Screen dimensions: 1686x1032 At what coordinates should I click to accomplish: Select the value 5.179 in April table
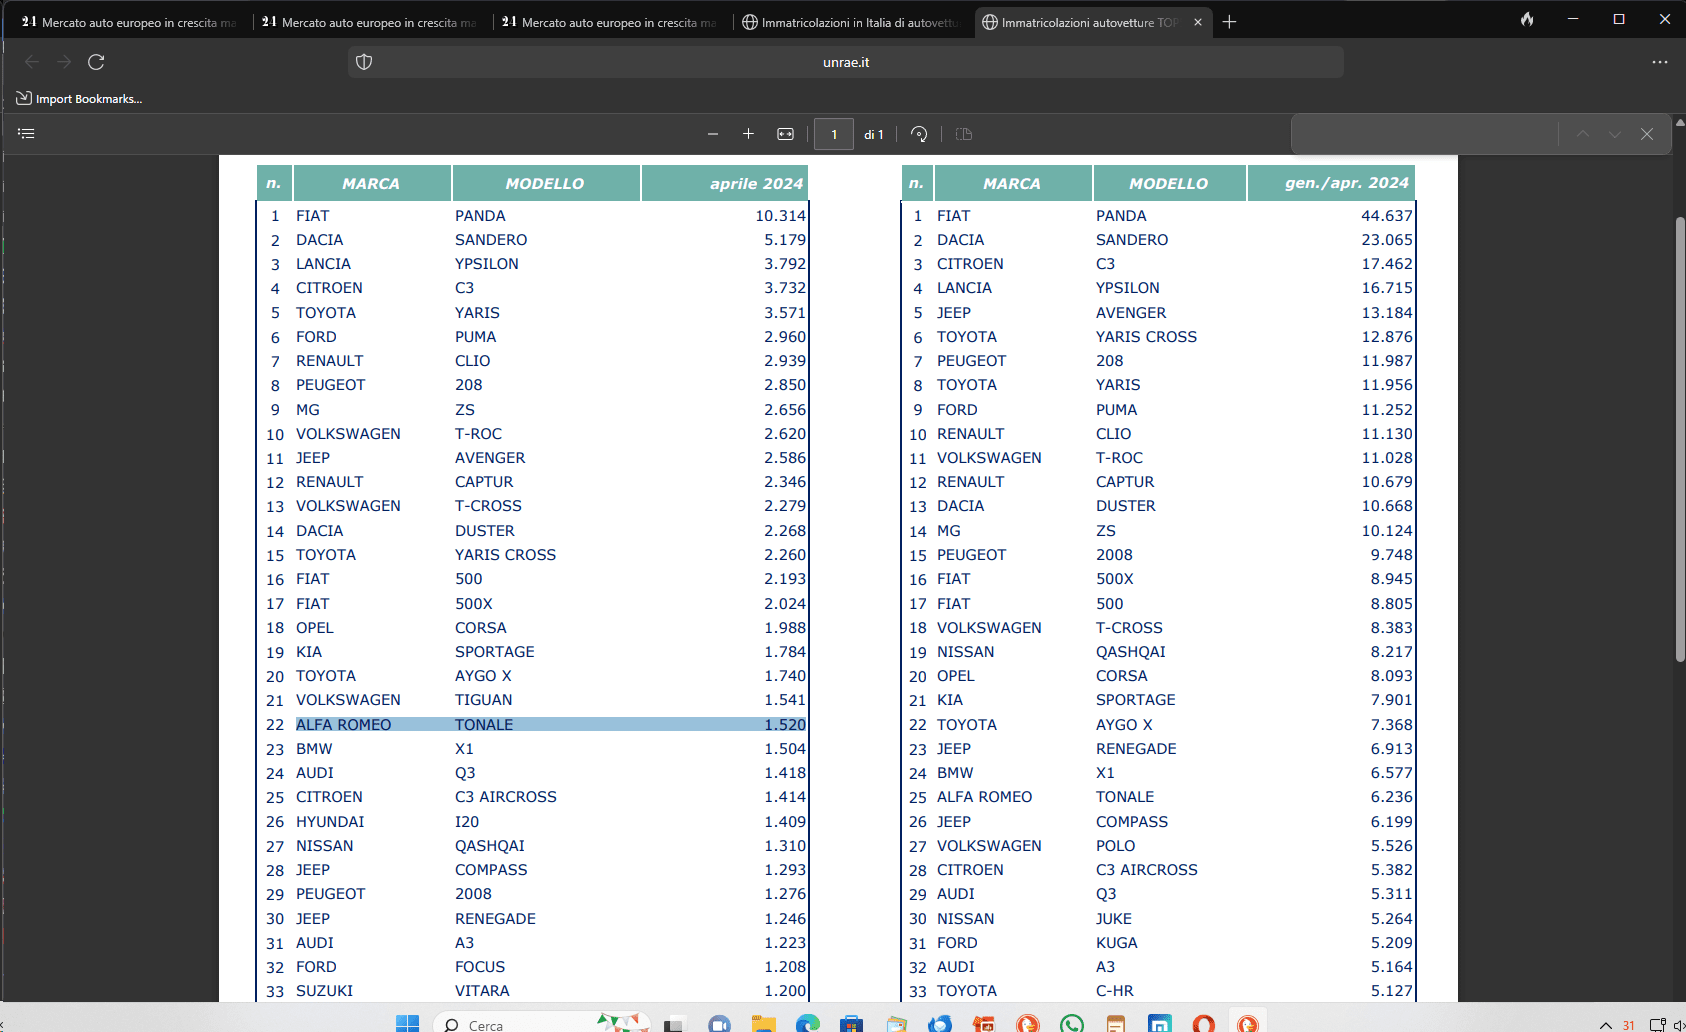coord(785,240)
